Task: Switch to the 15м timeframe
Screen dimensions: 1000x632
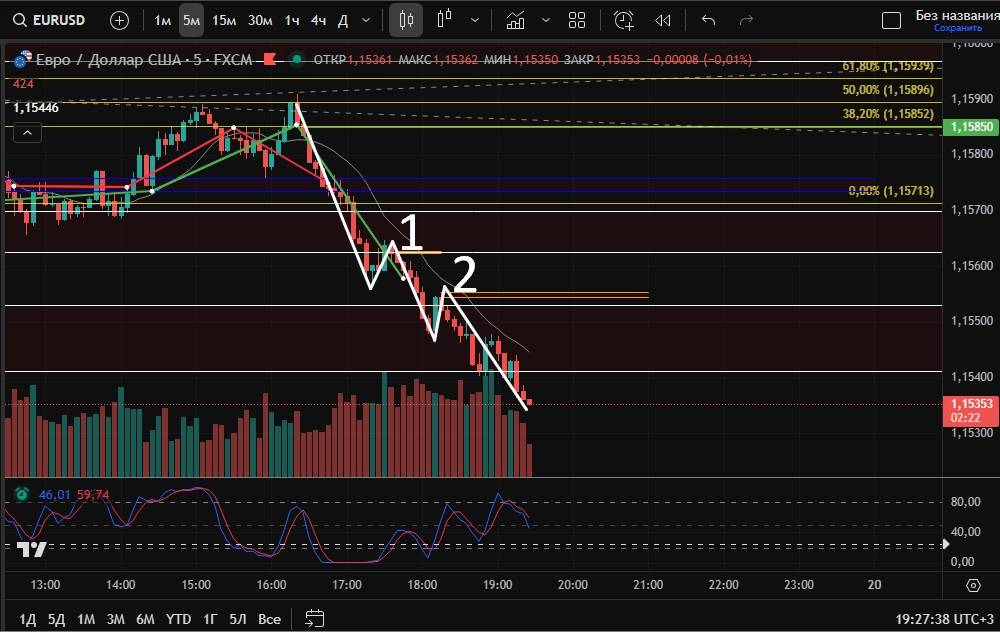Action: coord(224,20)
